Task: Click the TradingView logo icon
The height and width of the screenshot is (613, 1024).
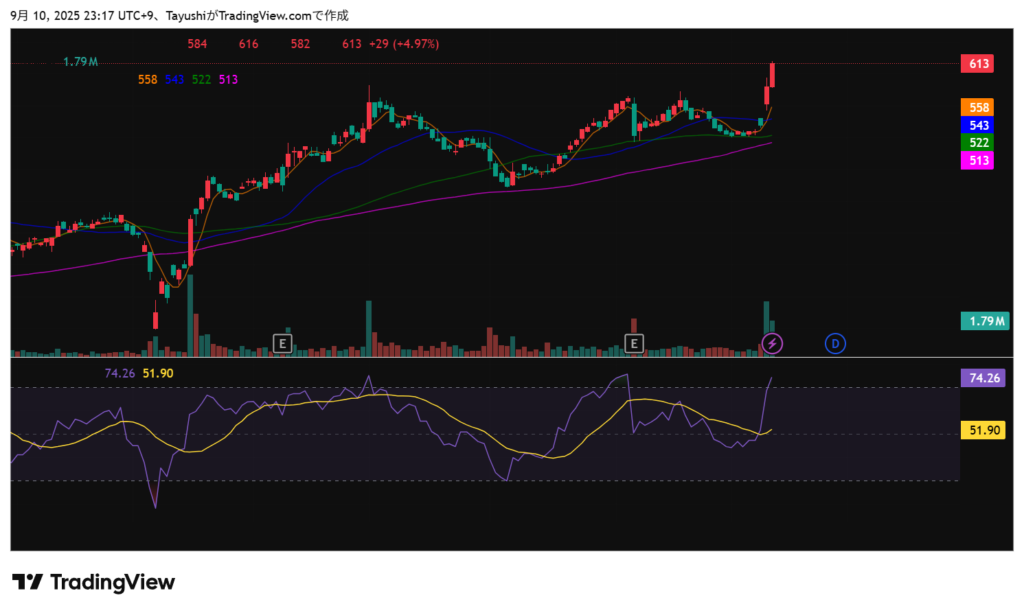Action: [27, 582]
